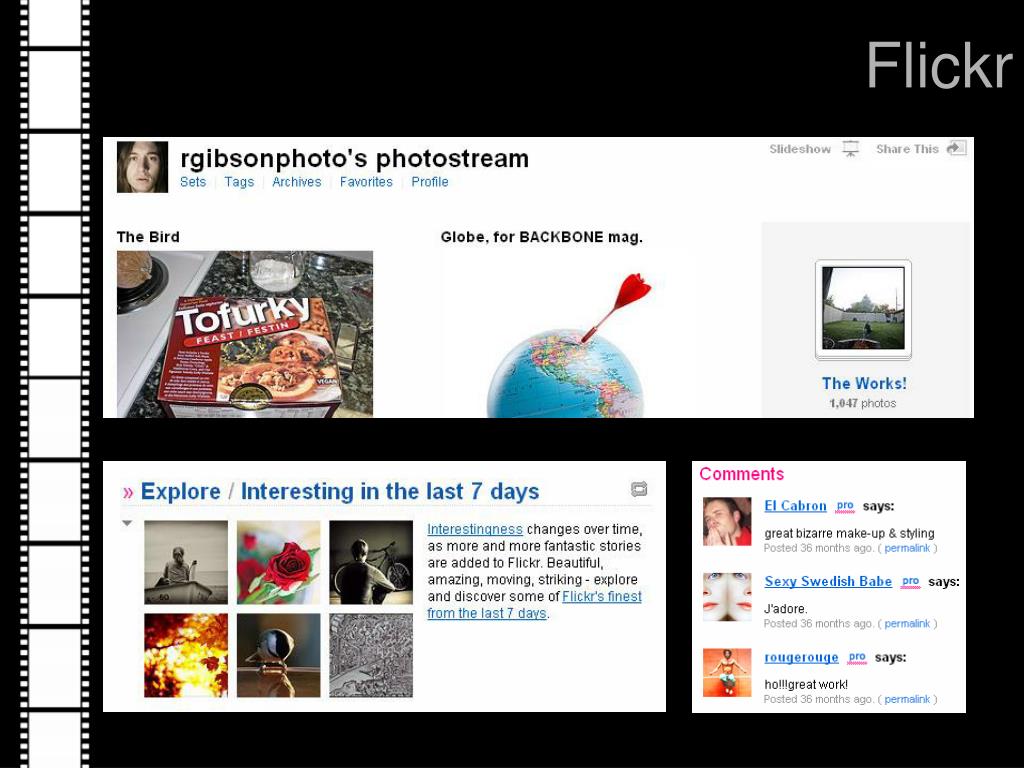Open the Sets tab

point(193,182)
